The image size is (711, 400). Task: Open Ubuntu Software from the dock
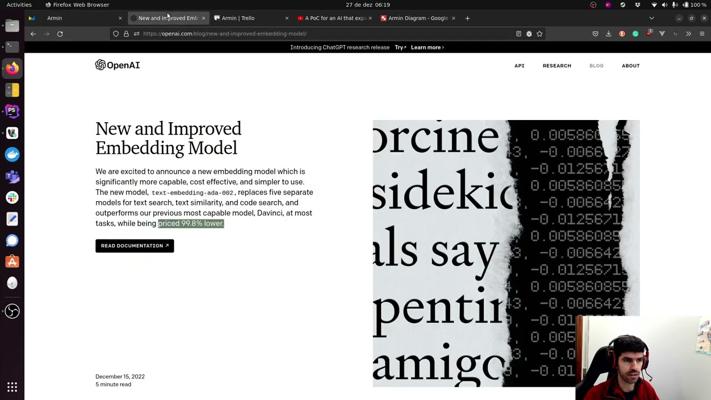tap(12, 262)
